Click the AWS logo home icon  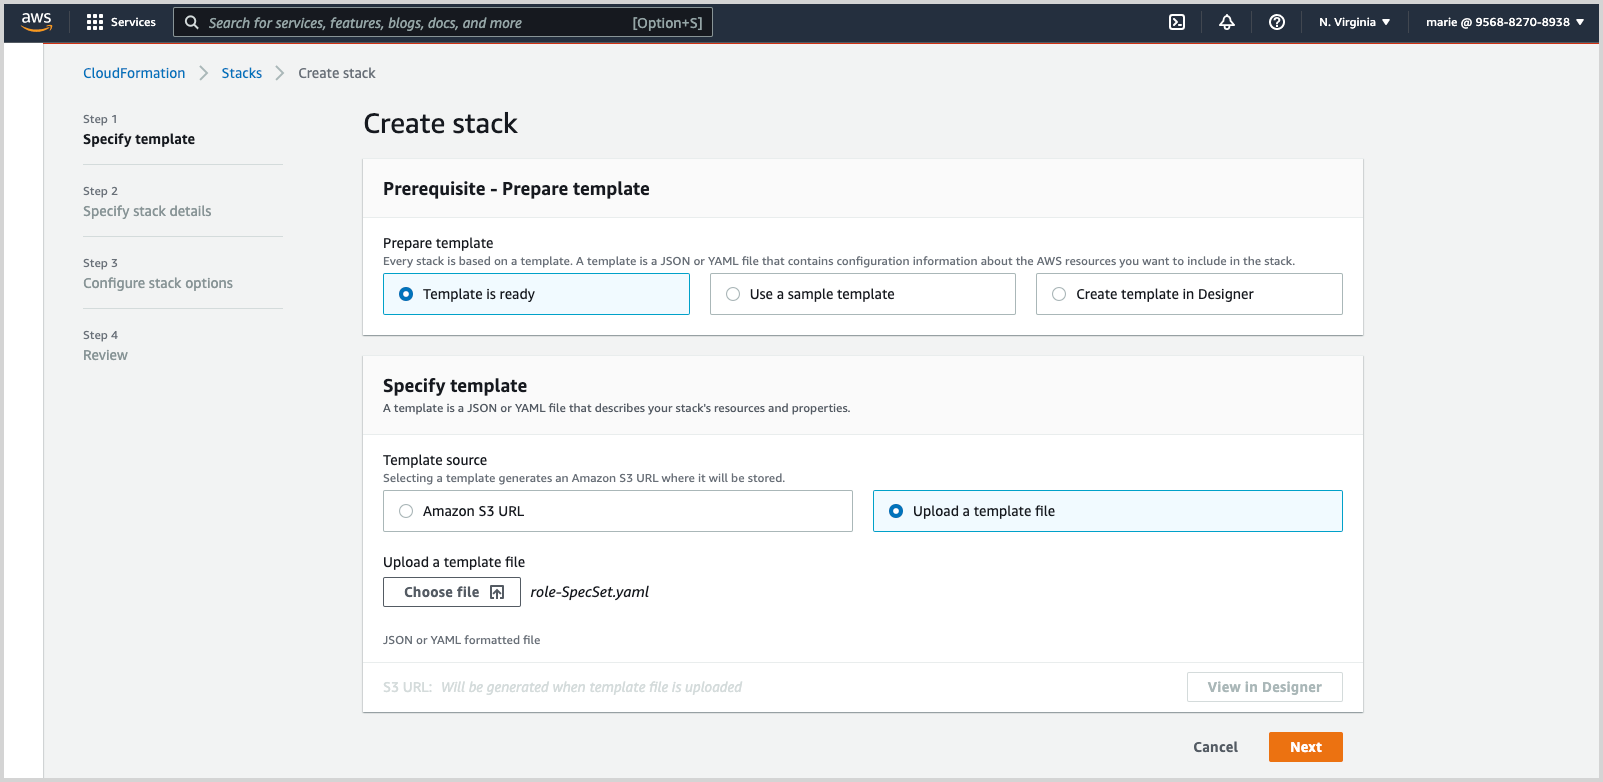(36, 22)
